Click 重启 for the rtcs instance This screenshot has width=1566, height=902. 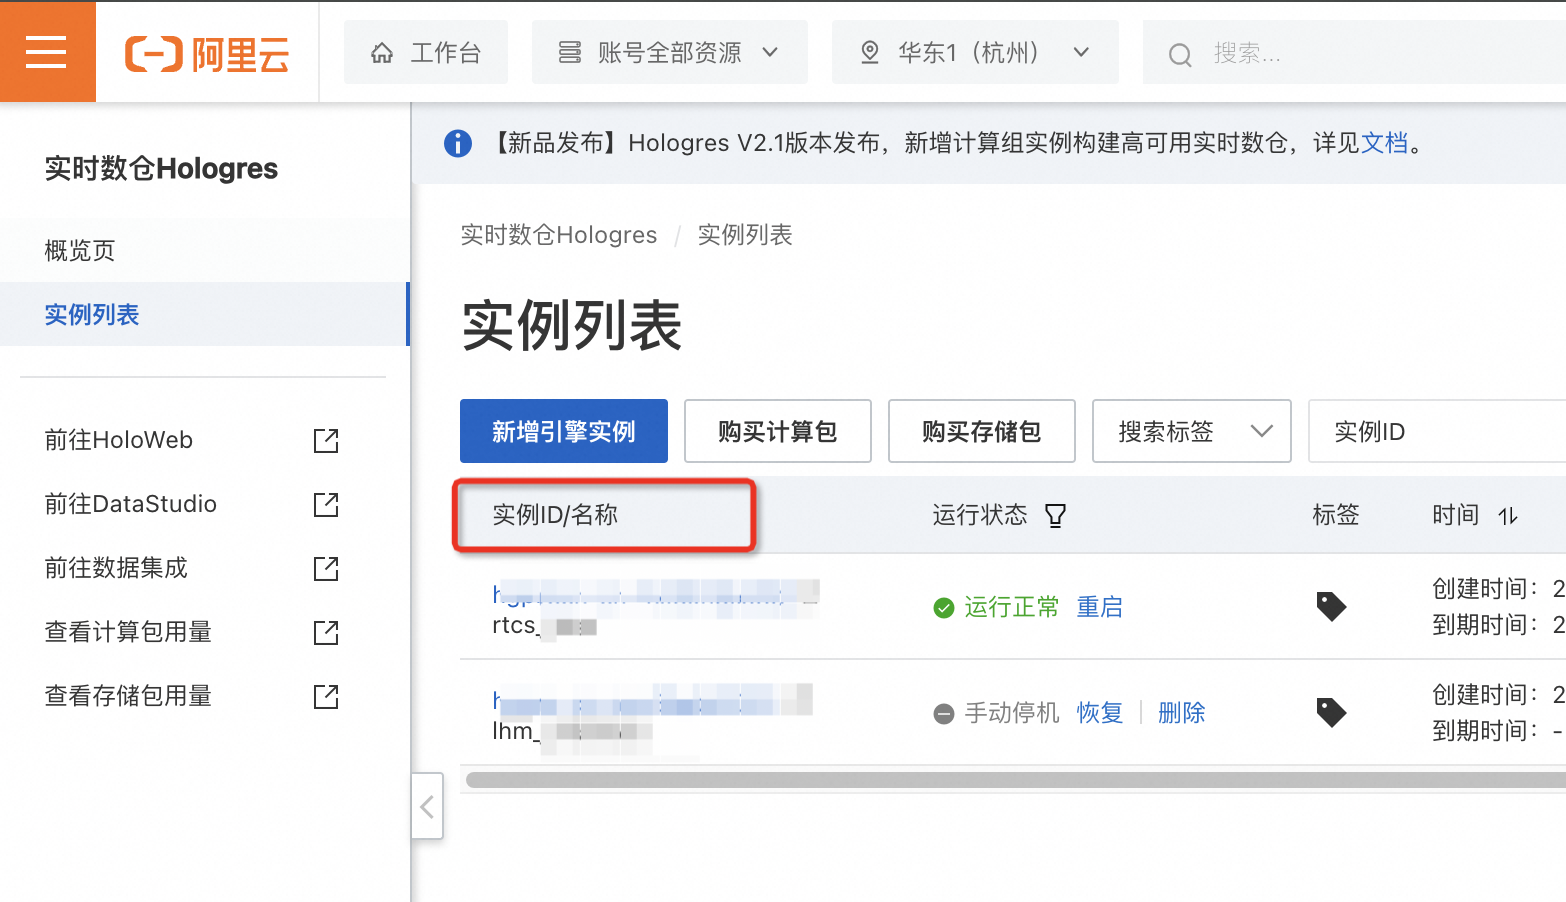click(x=1100, y=607)
